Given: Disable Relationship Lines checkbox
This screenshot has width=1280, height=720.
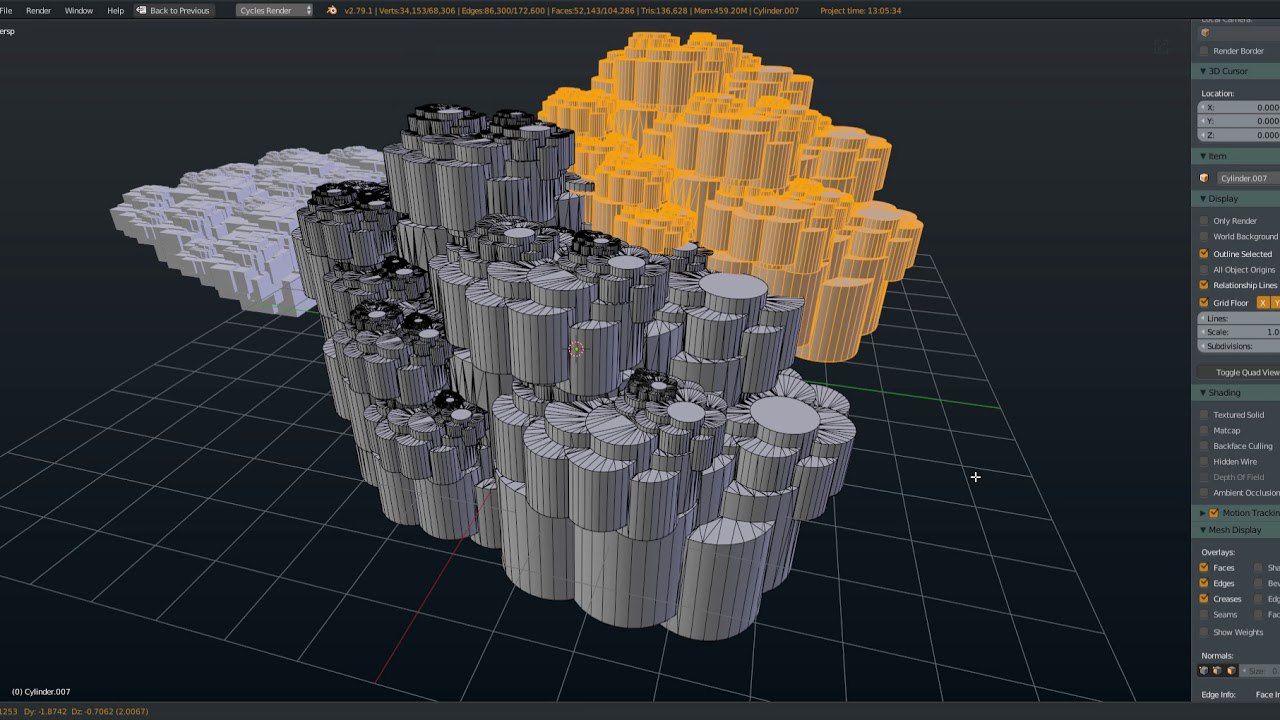Looking at the screenshot, I should (x=1204, y=285).
